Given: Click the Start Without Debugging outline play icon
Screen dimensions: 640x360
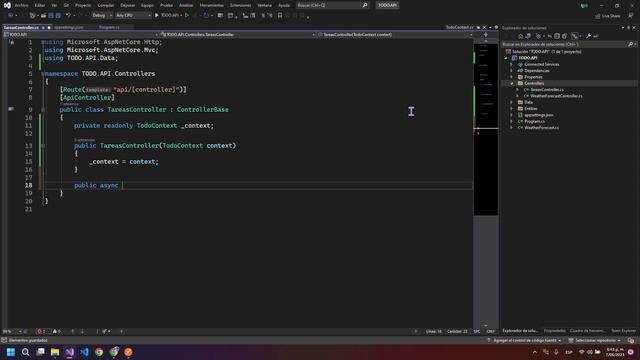Looking at the screenshot, I should (x=187, y=16).
